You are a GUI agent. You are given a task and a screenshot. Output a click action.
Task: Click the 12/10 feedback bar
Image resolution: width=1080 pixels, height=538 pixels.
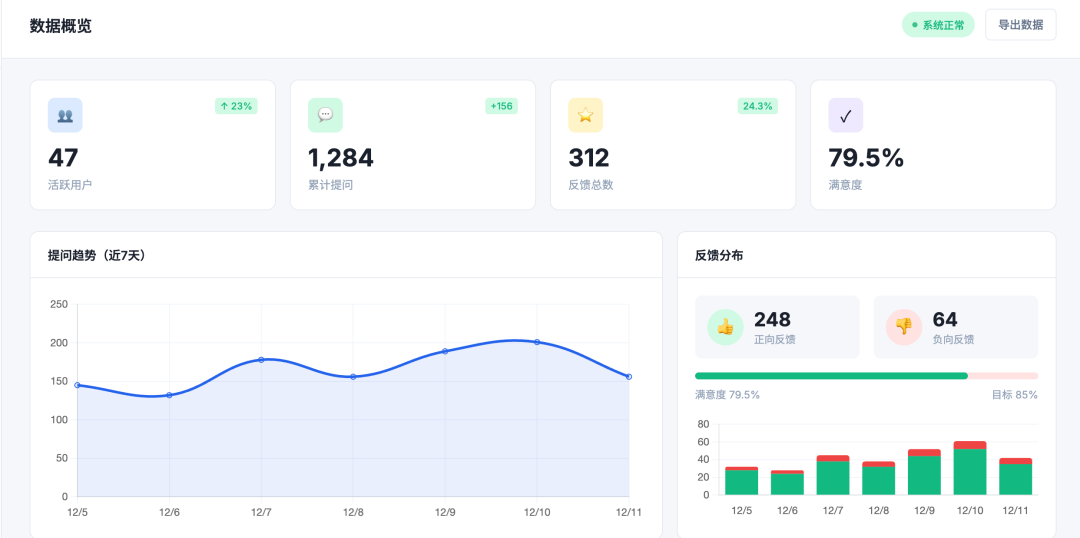970,468
